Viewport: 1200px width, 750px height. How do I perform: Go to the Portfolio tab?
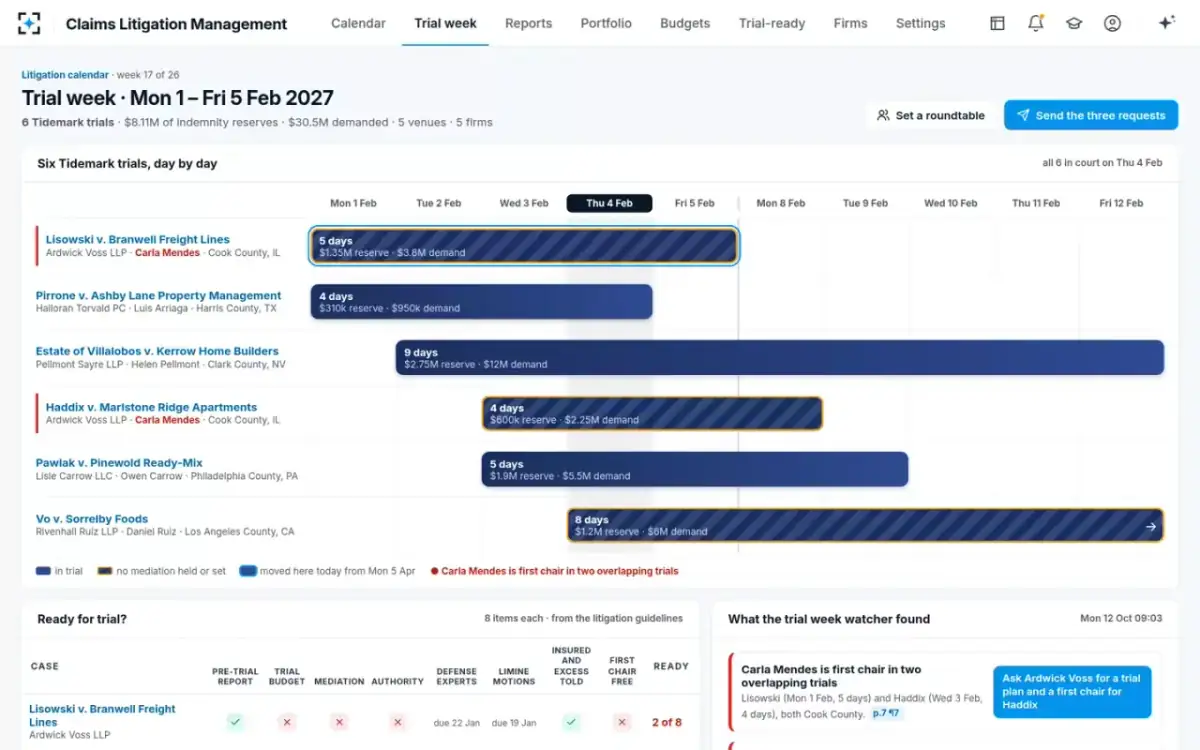point(606,23)
